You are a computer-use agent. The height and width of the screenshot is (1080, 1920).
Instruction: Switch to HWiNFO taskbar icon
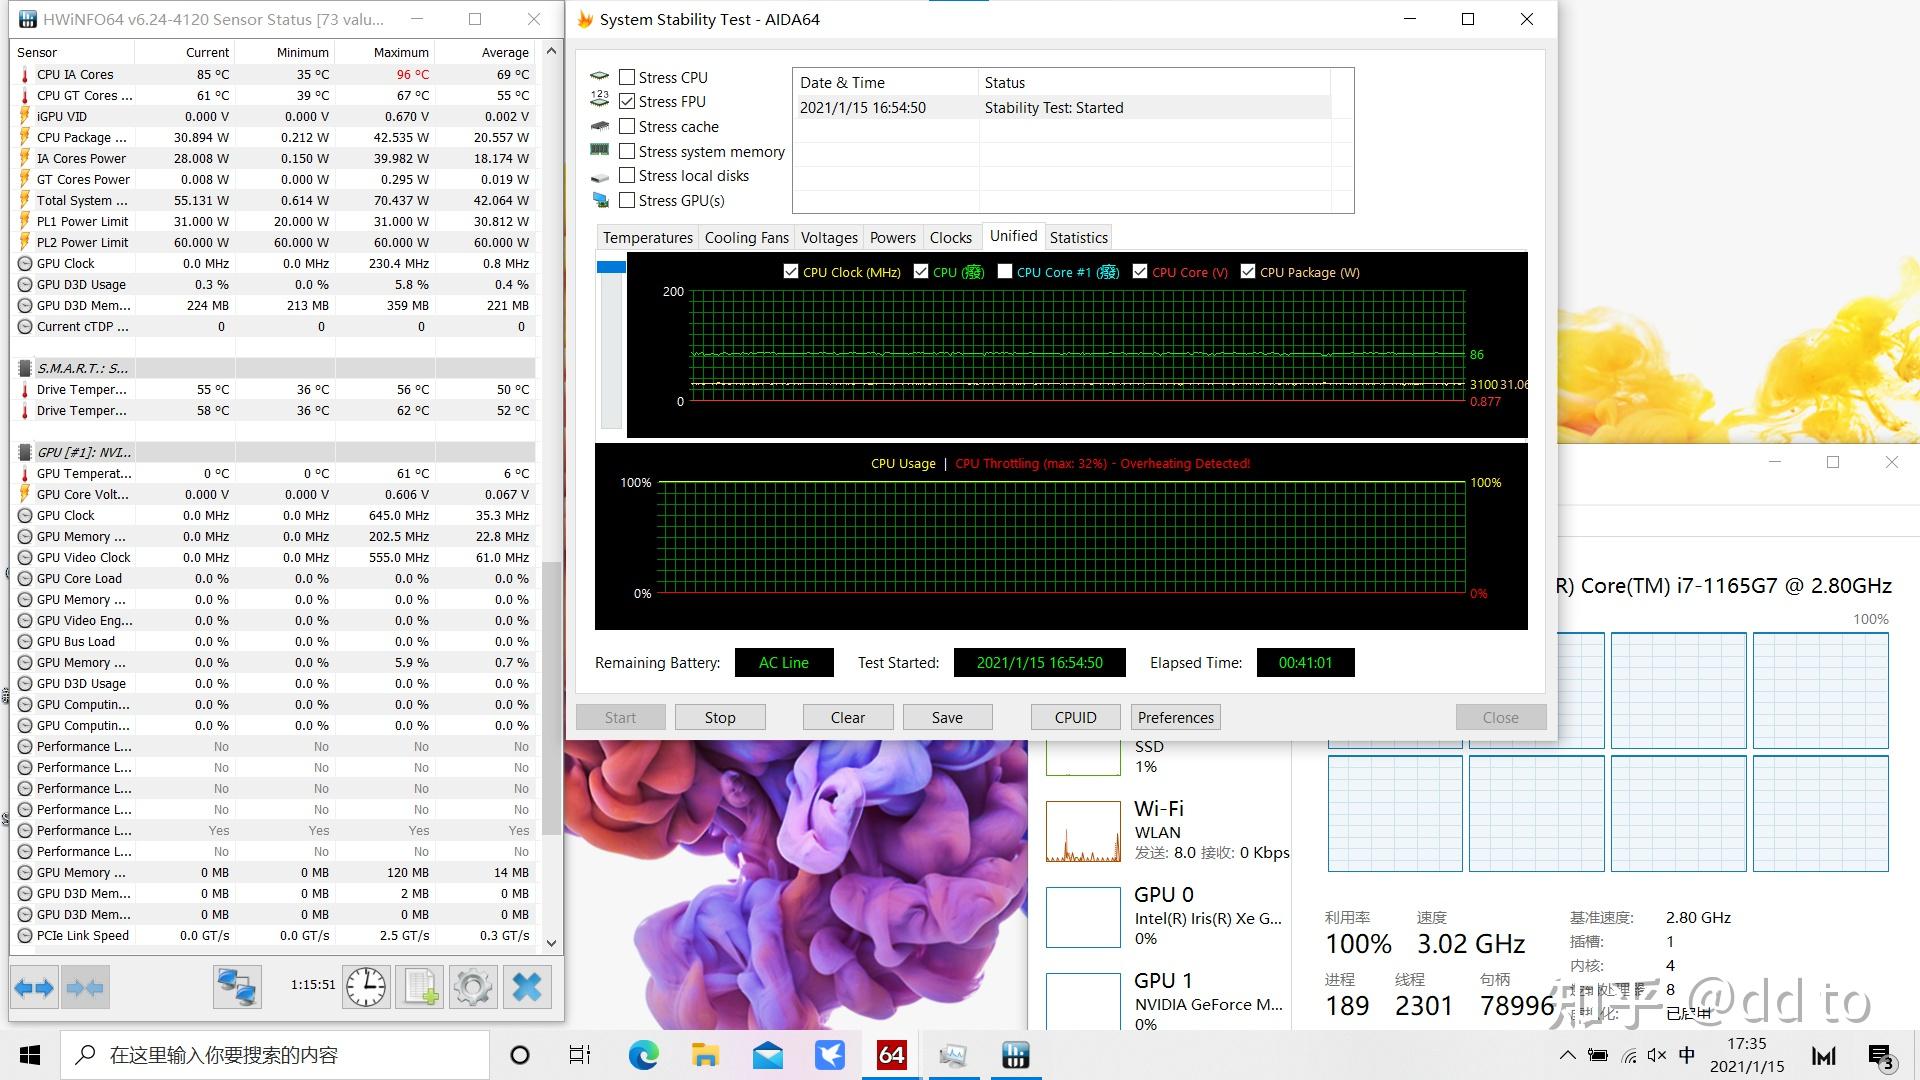click(1015, 1055)
